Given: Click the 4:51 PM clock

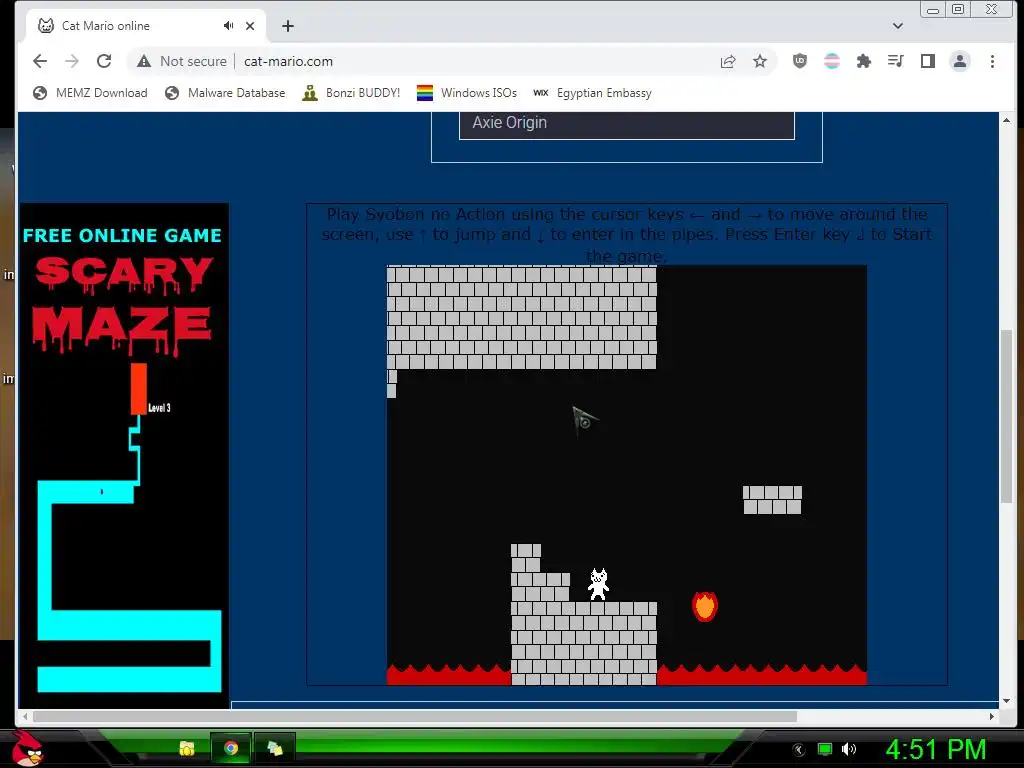Looking at the screenshot, I should tap(936, 749).
